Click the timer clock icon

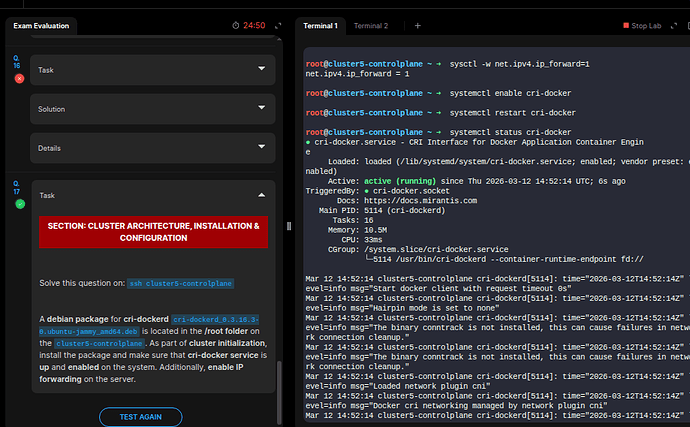[236, 25]
